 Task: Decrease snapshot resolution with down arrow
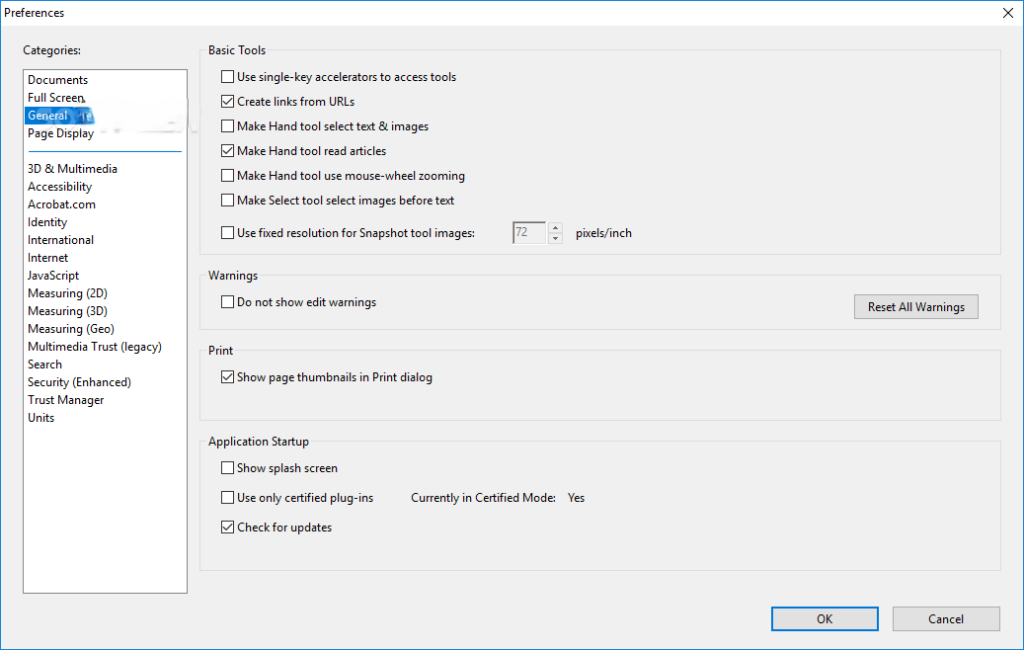pos(555,238)
